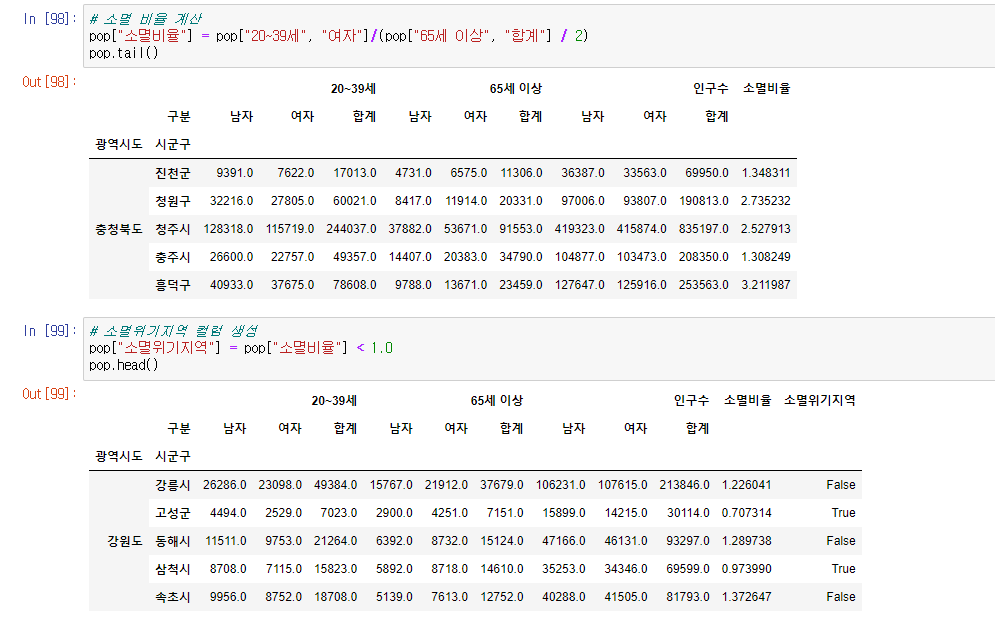This screenshot has height=625, width=995.
Task: Click the False value in 속초시 row
Action: coord(841,597)
